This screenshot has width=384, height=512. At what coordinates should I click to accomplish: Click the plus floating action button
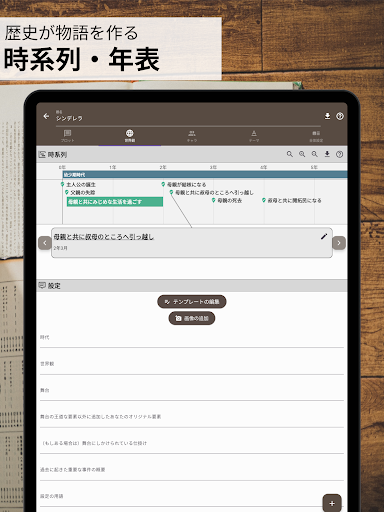coord(332,503)
